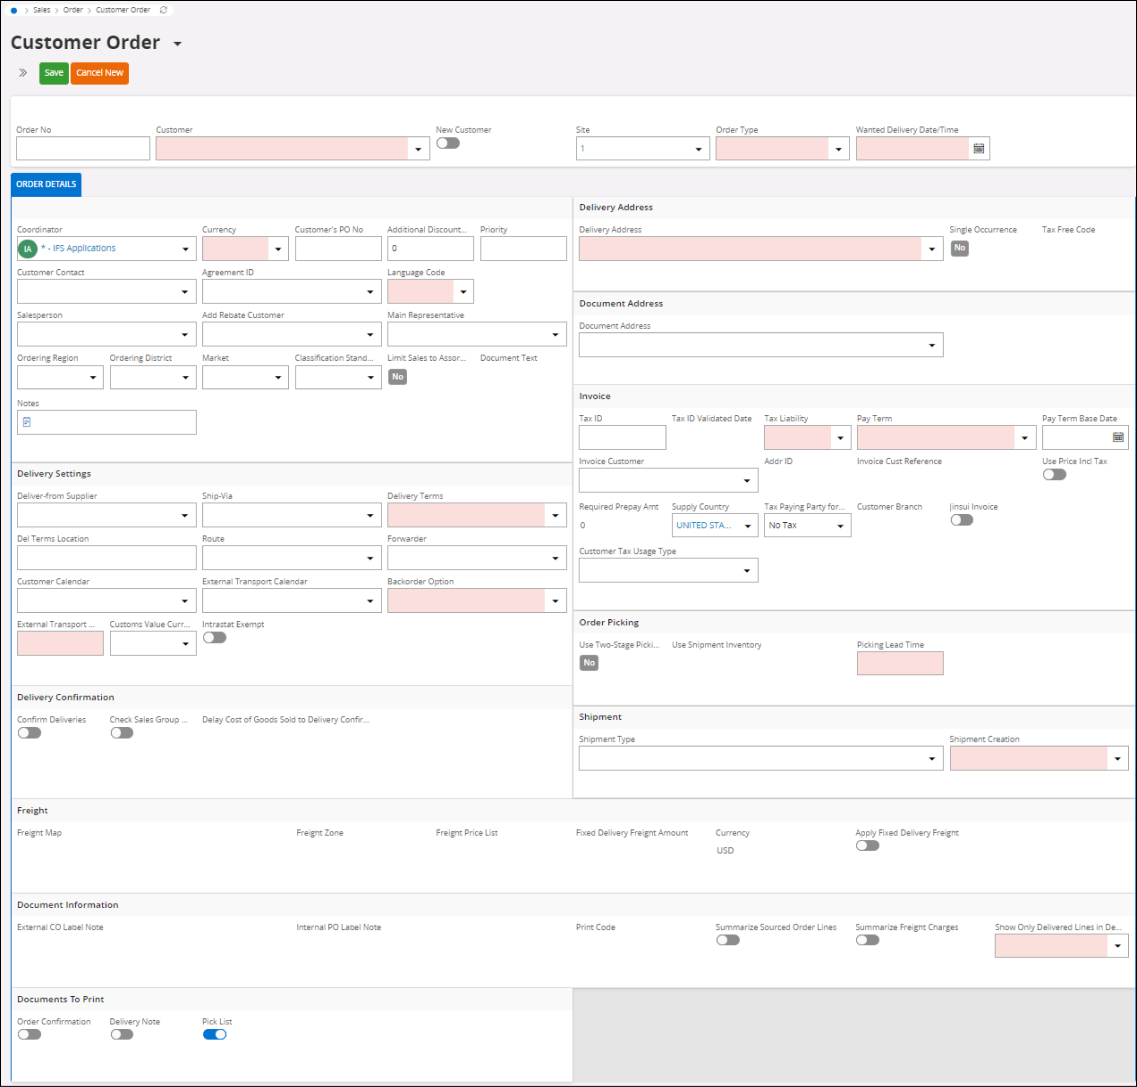Screen dimensions: 1137x1087
Task: Toggle the Intrastat Exempt switch
Action: click(214, 638)
